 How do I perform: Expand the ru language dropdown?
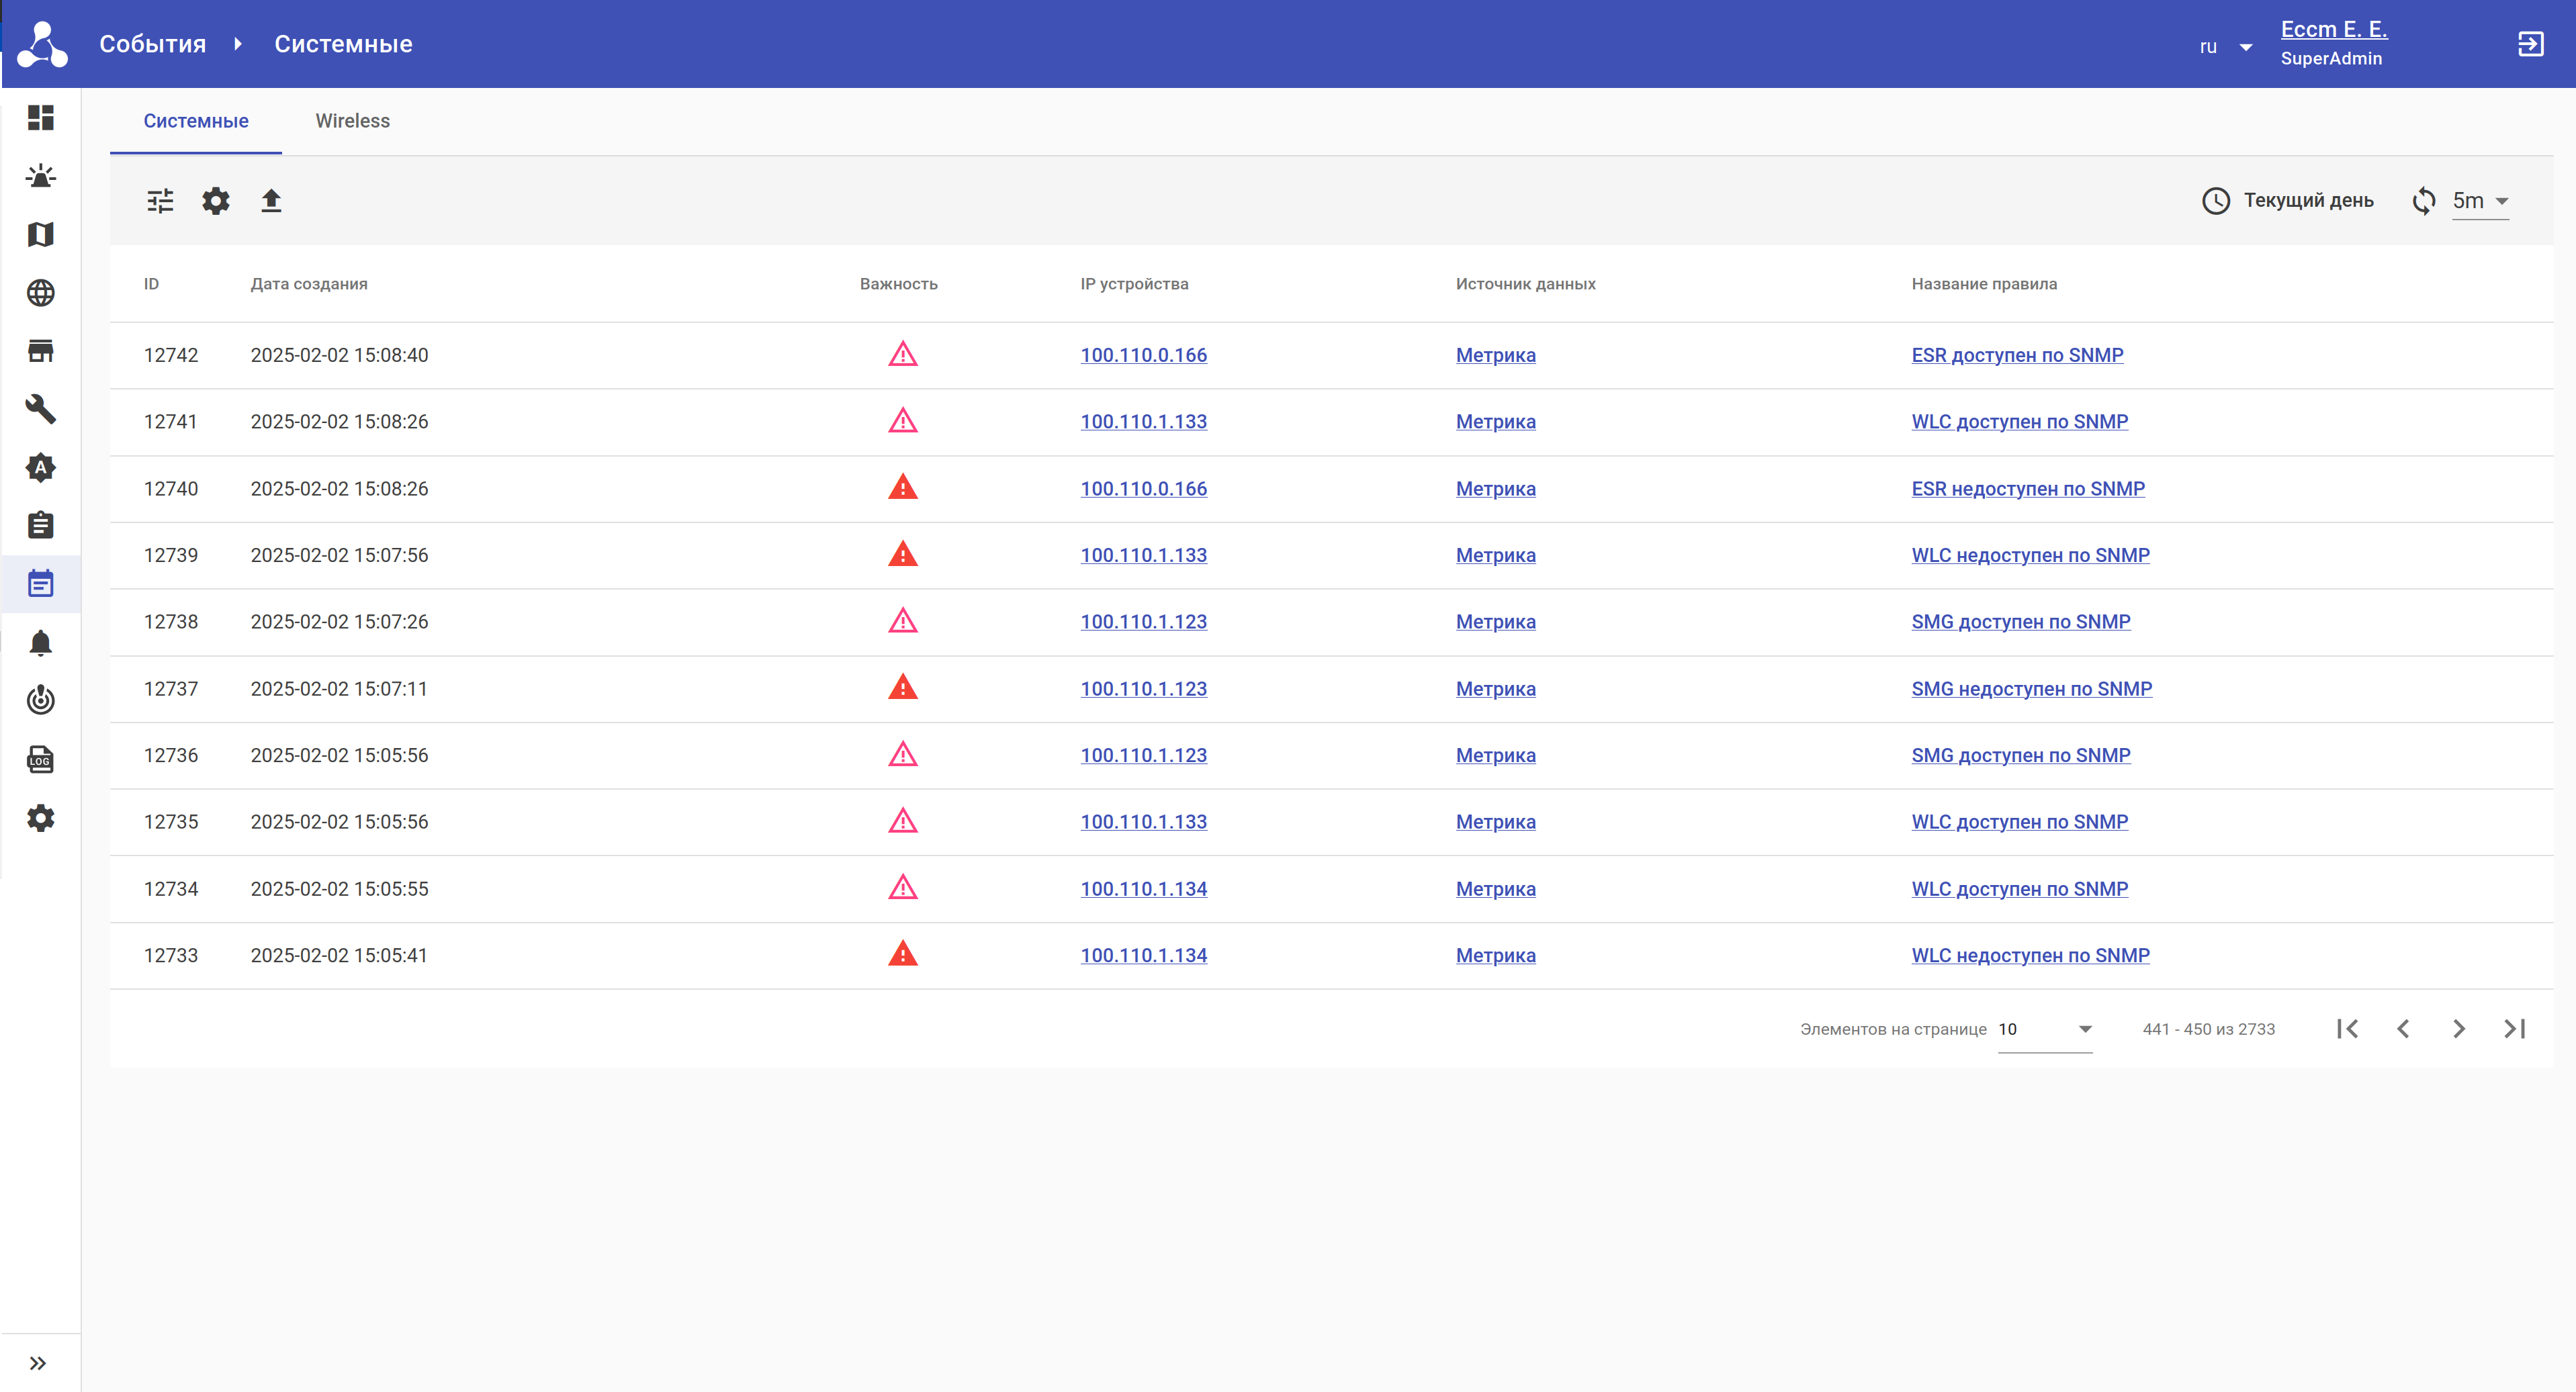[x=2226, y=47]
